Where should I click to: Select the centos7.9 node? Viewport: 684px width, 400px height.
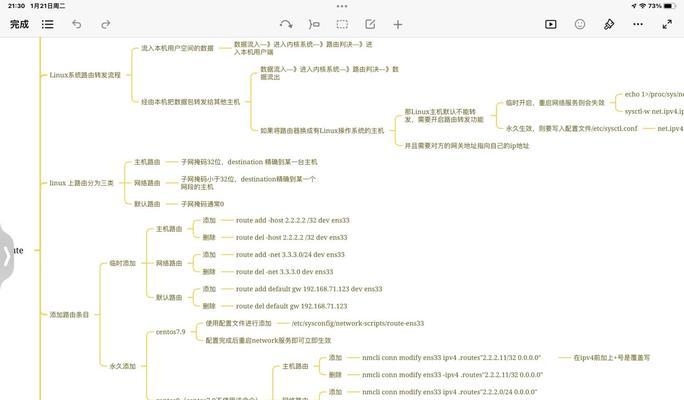point(171,332)
